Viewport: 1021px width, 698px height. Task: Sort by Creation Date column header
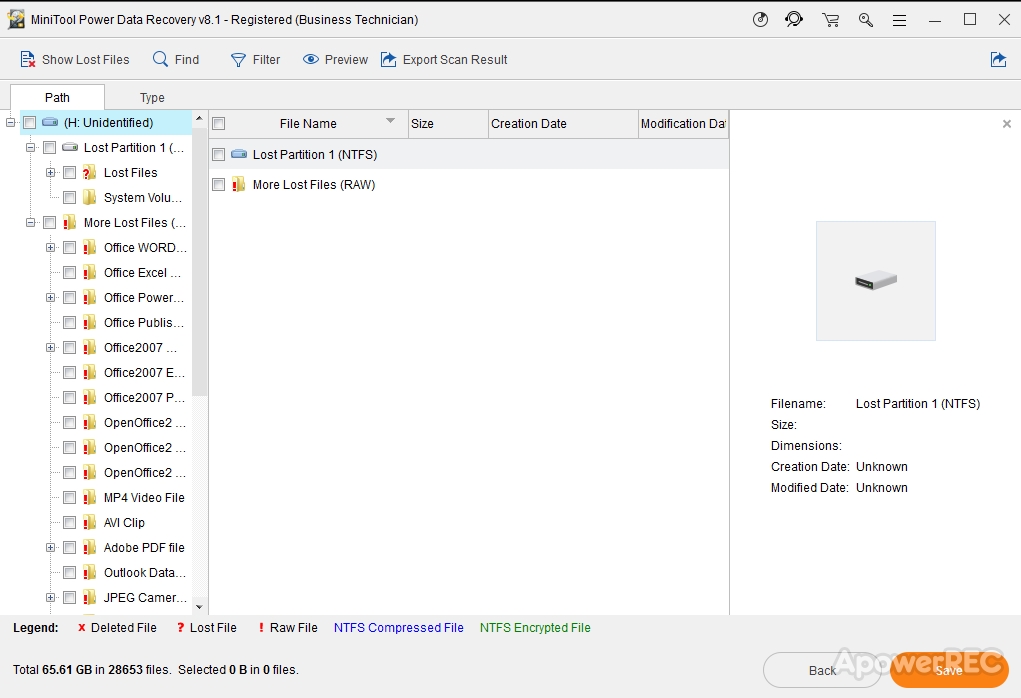coord(563,124)
